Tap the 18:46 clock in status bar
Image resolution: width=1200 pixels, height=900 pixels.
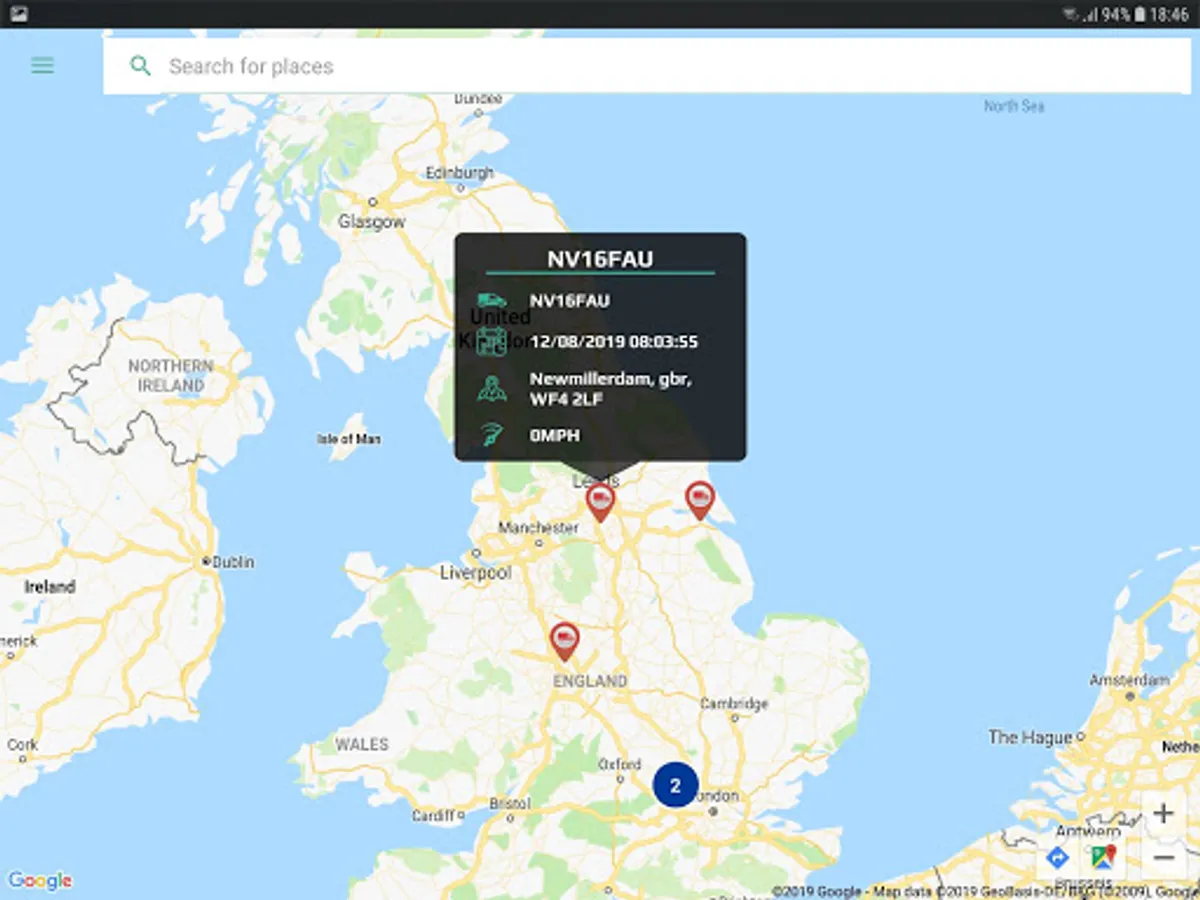coord(1170,14)
